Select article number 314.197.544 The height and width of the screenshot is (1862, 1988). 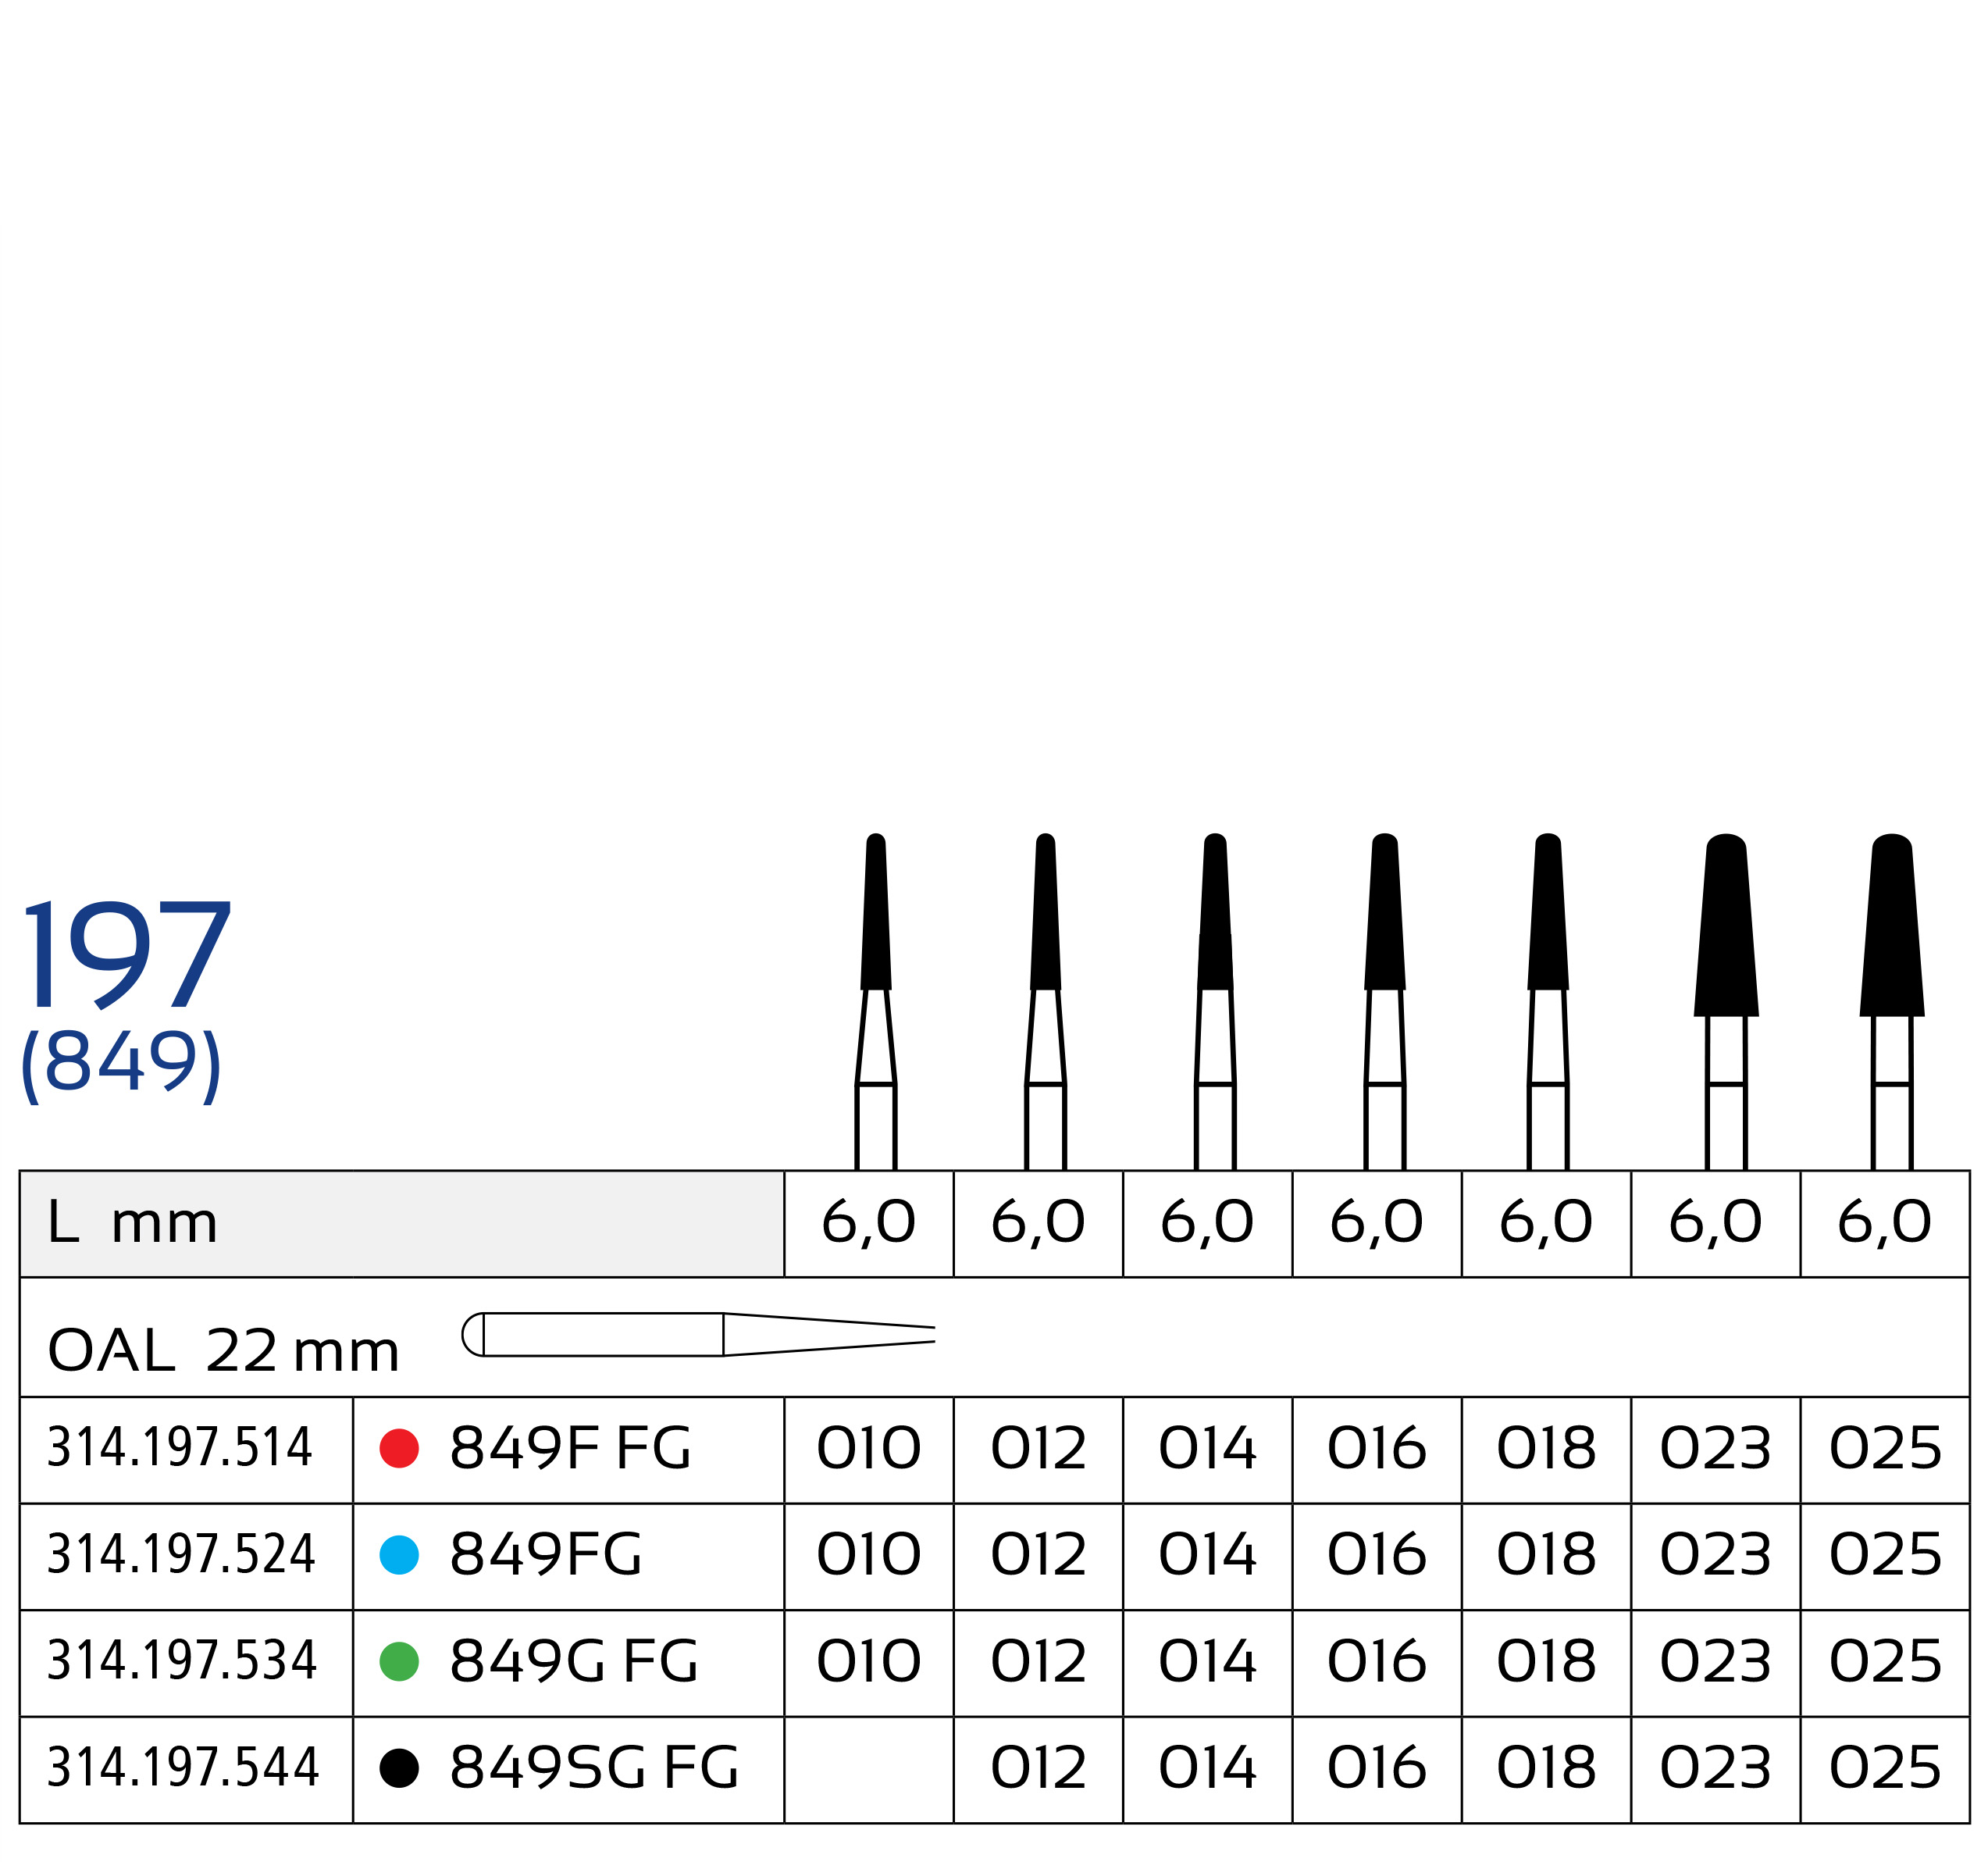tap(183, 1768)
